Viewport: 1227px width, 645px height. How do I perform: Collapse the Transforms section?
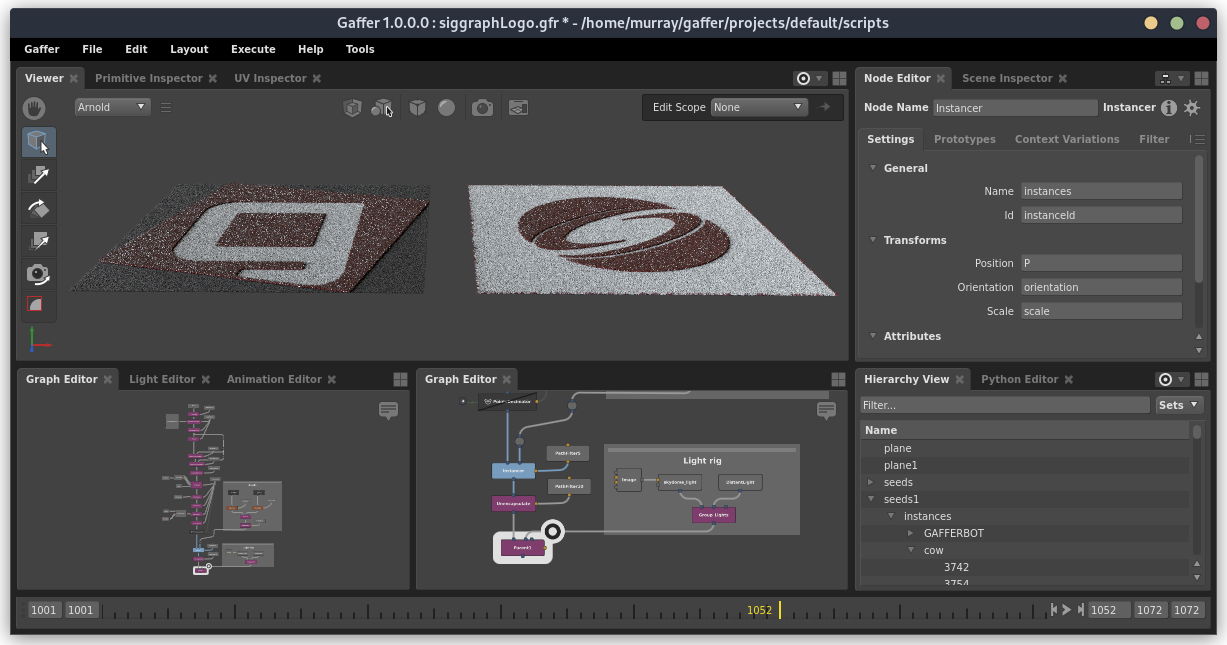873,240
